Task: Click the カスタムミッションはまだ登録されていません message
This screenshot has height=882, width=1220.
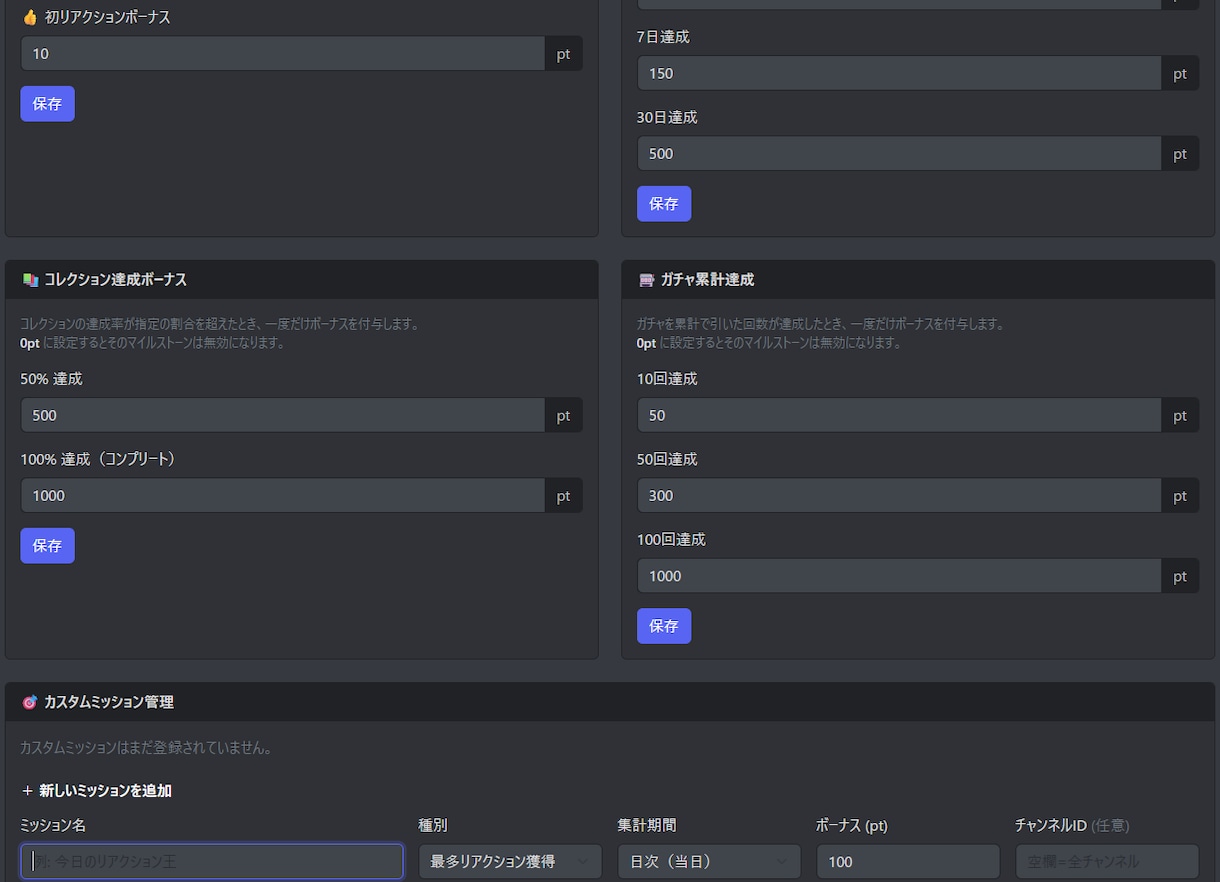Action: [147, 748]
